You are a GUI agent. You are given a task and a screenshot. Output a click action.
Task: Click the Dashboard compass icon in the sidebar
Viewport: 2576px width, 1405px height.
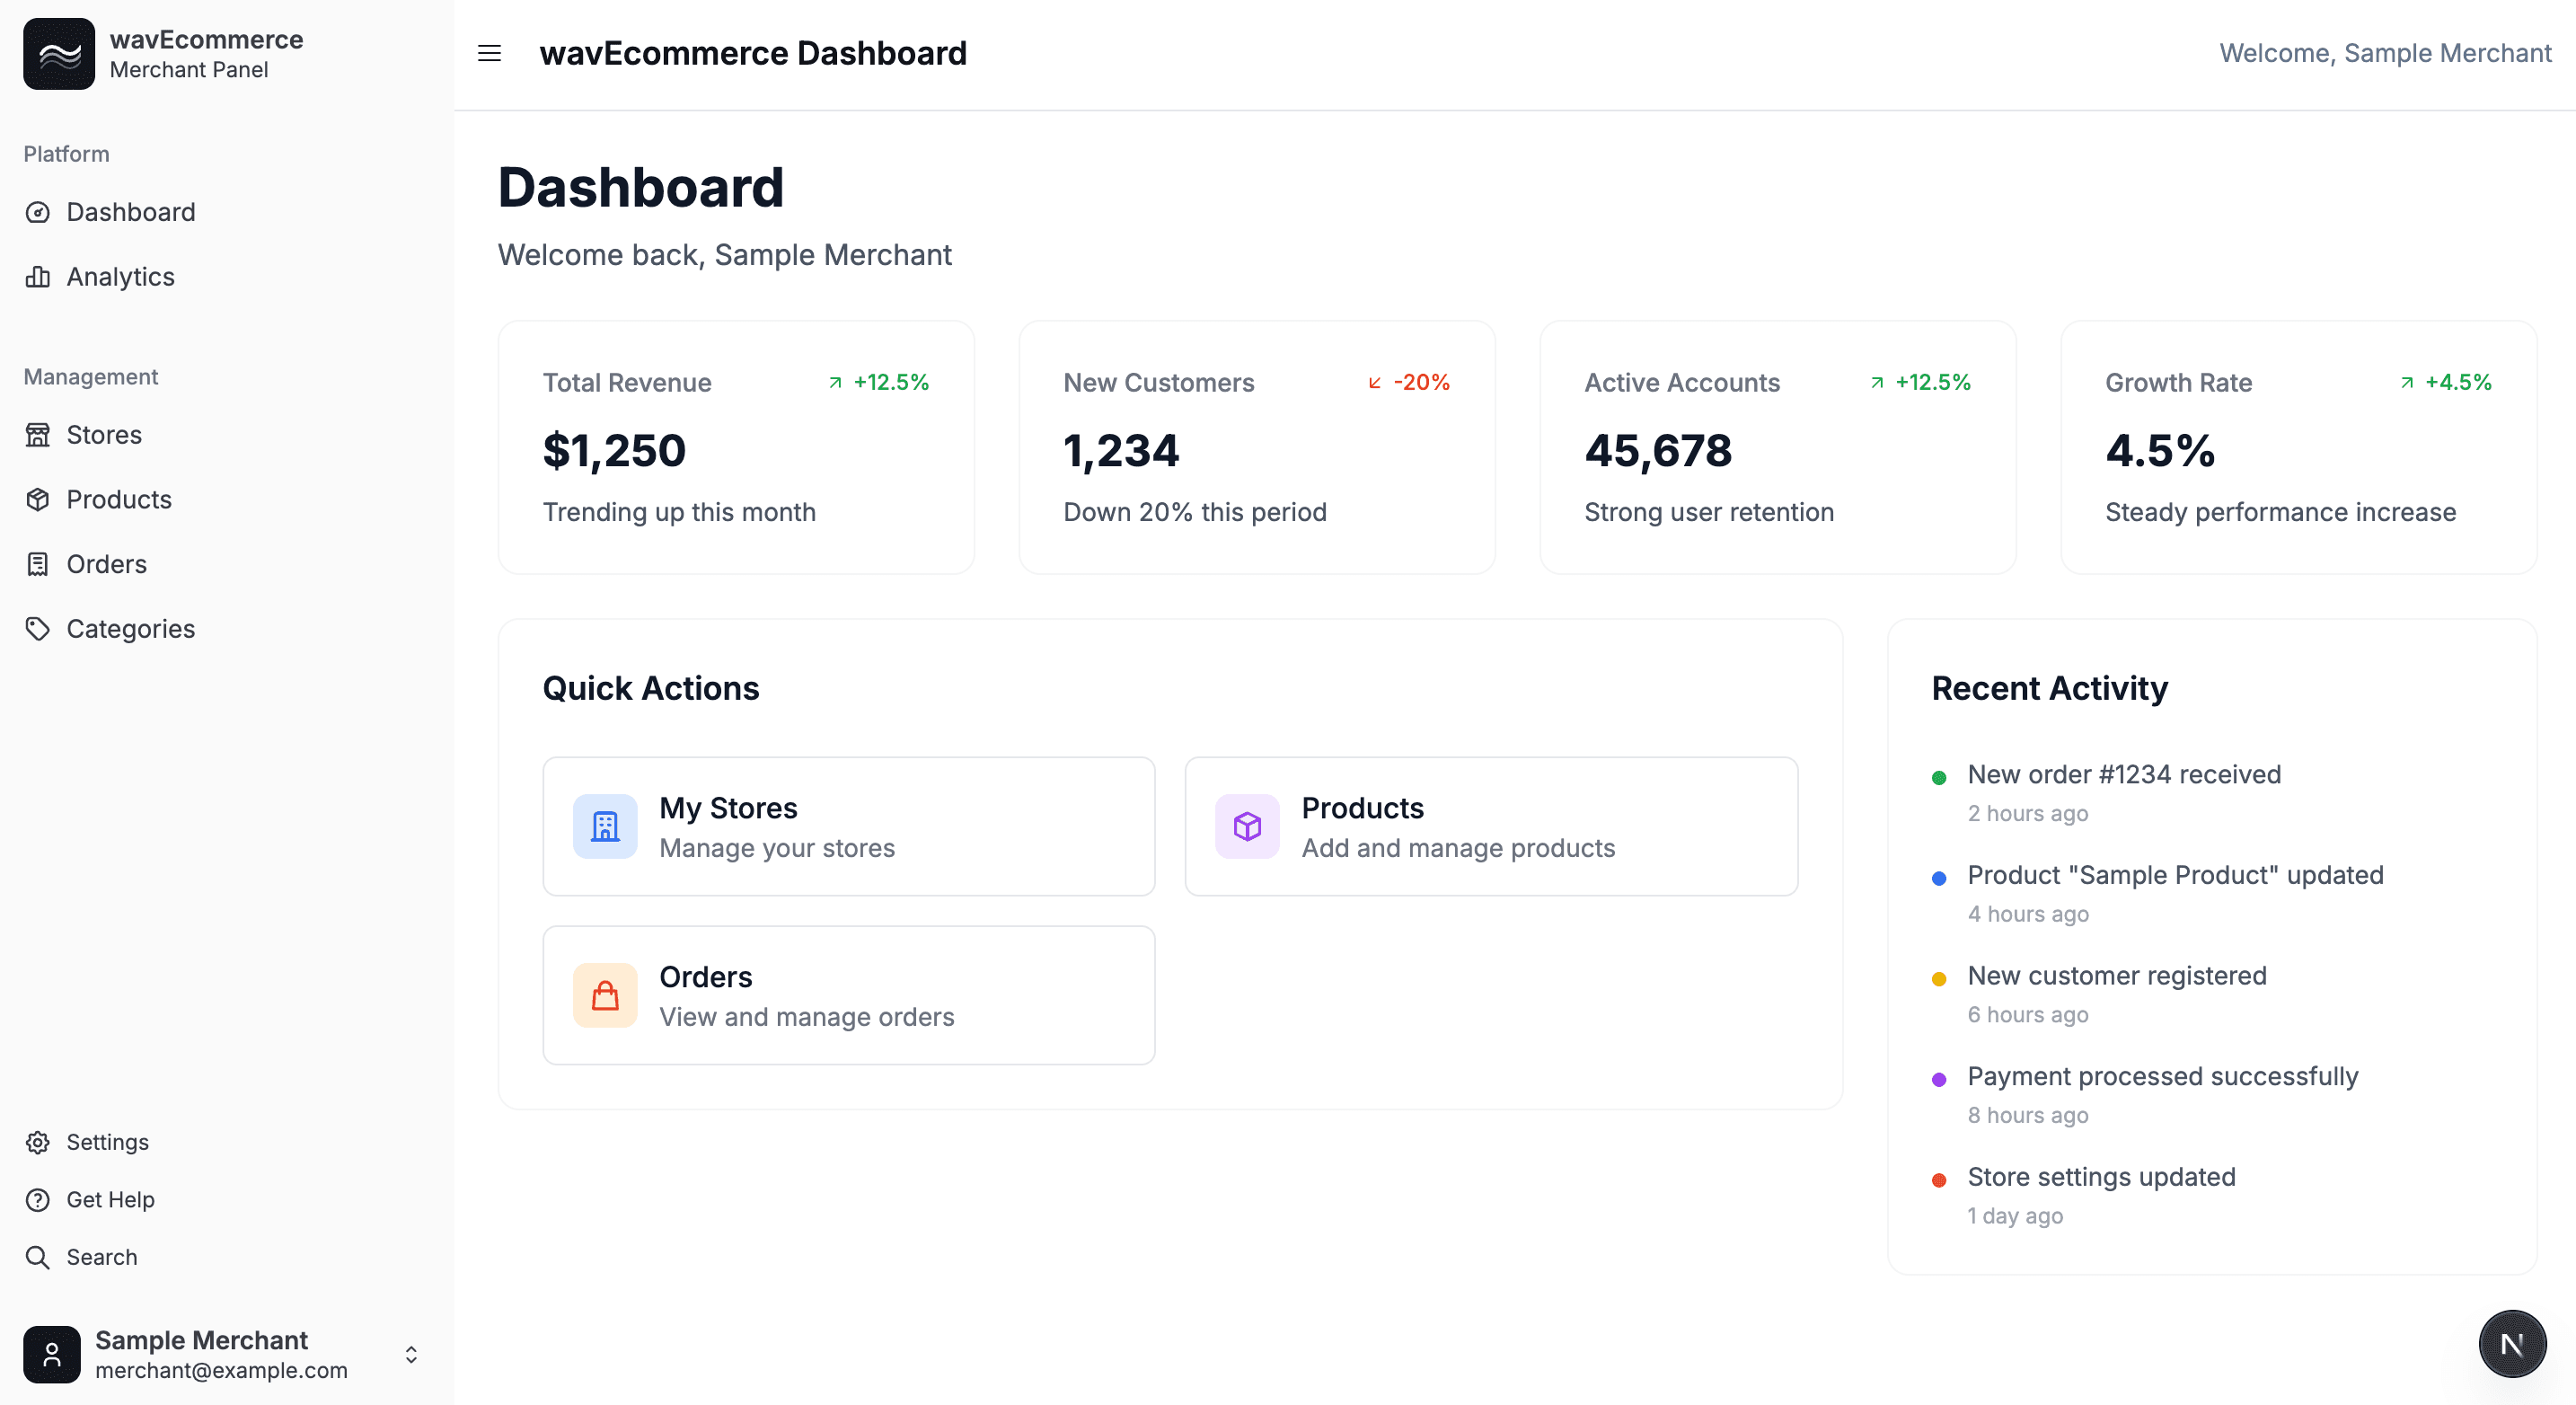point(37,212)
